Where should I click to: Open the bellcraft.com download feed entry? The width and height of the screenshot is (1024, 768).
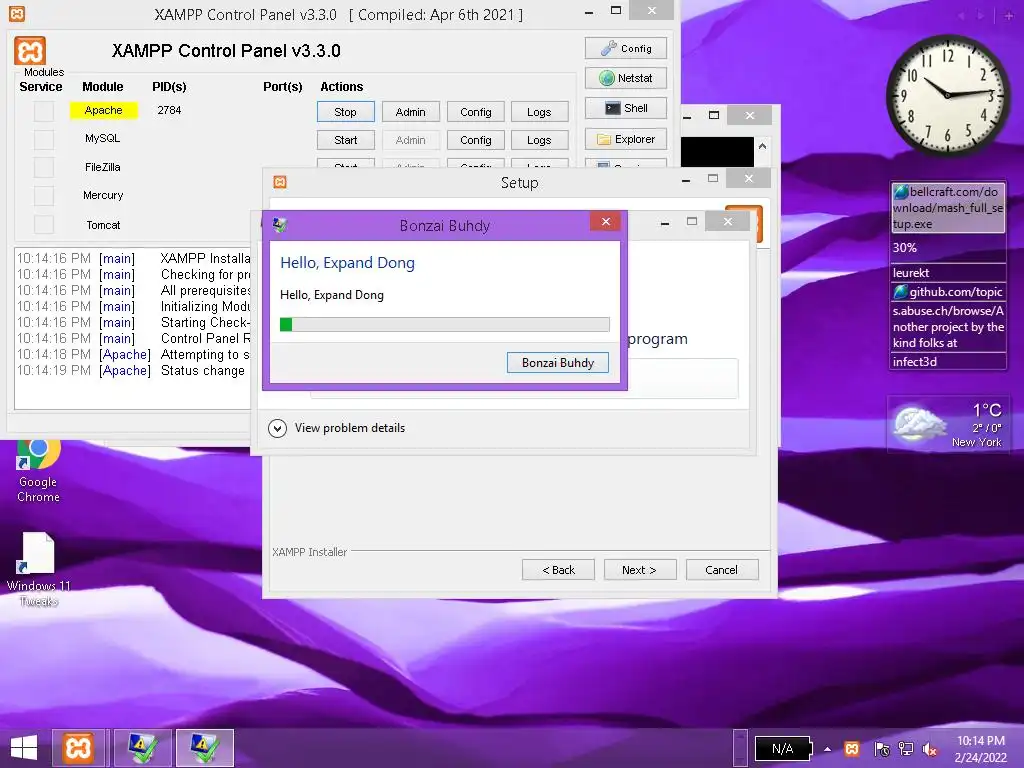(948, 208)
